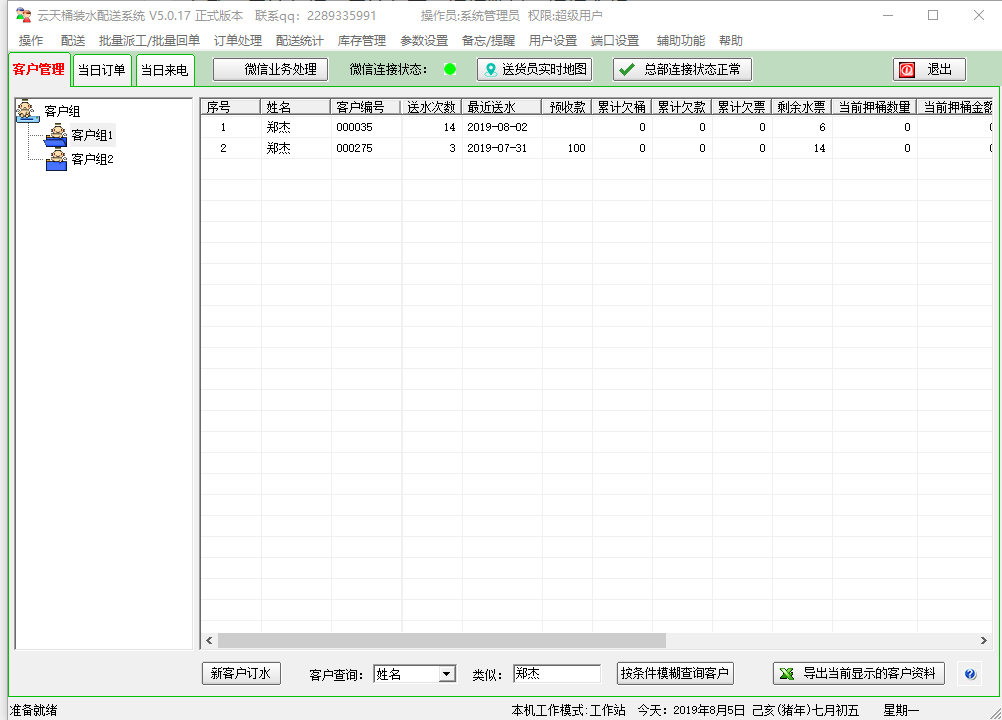
Task: Click 新客户订水 button
Action: (241, 673)
